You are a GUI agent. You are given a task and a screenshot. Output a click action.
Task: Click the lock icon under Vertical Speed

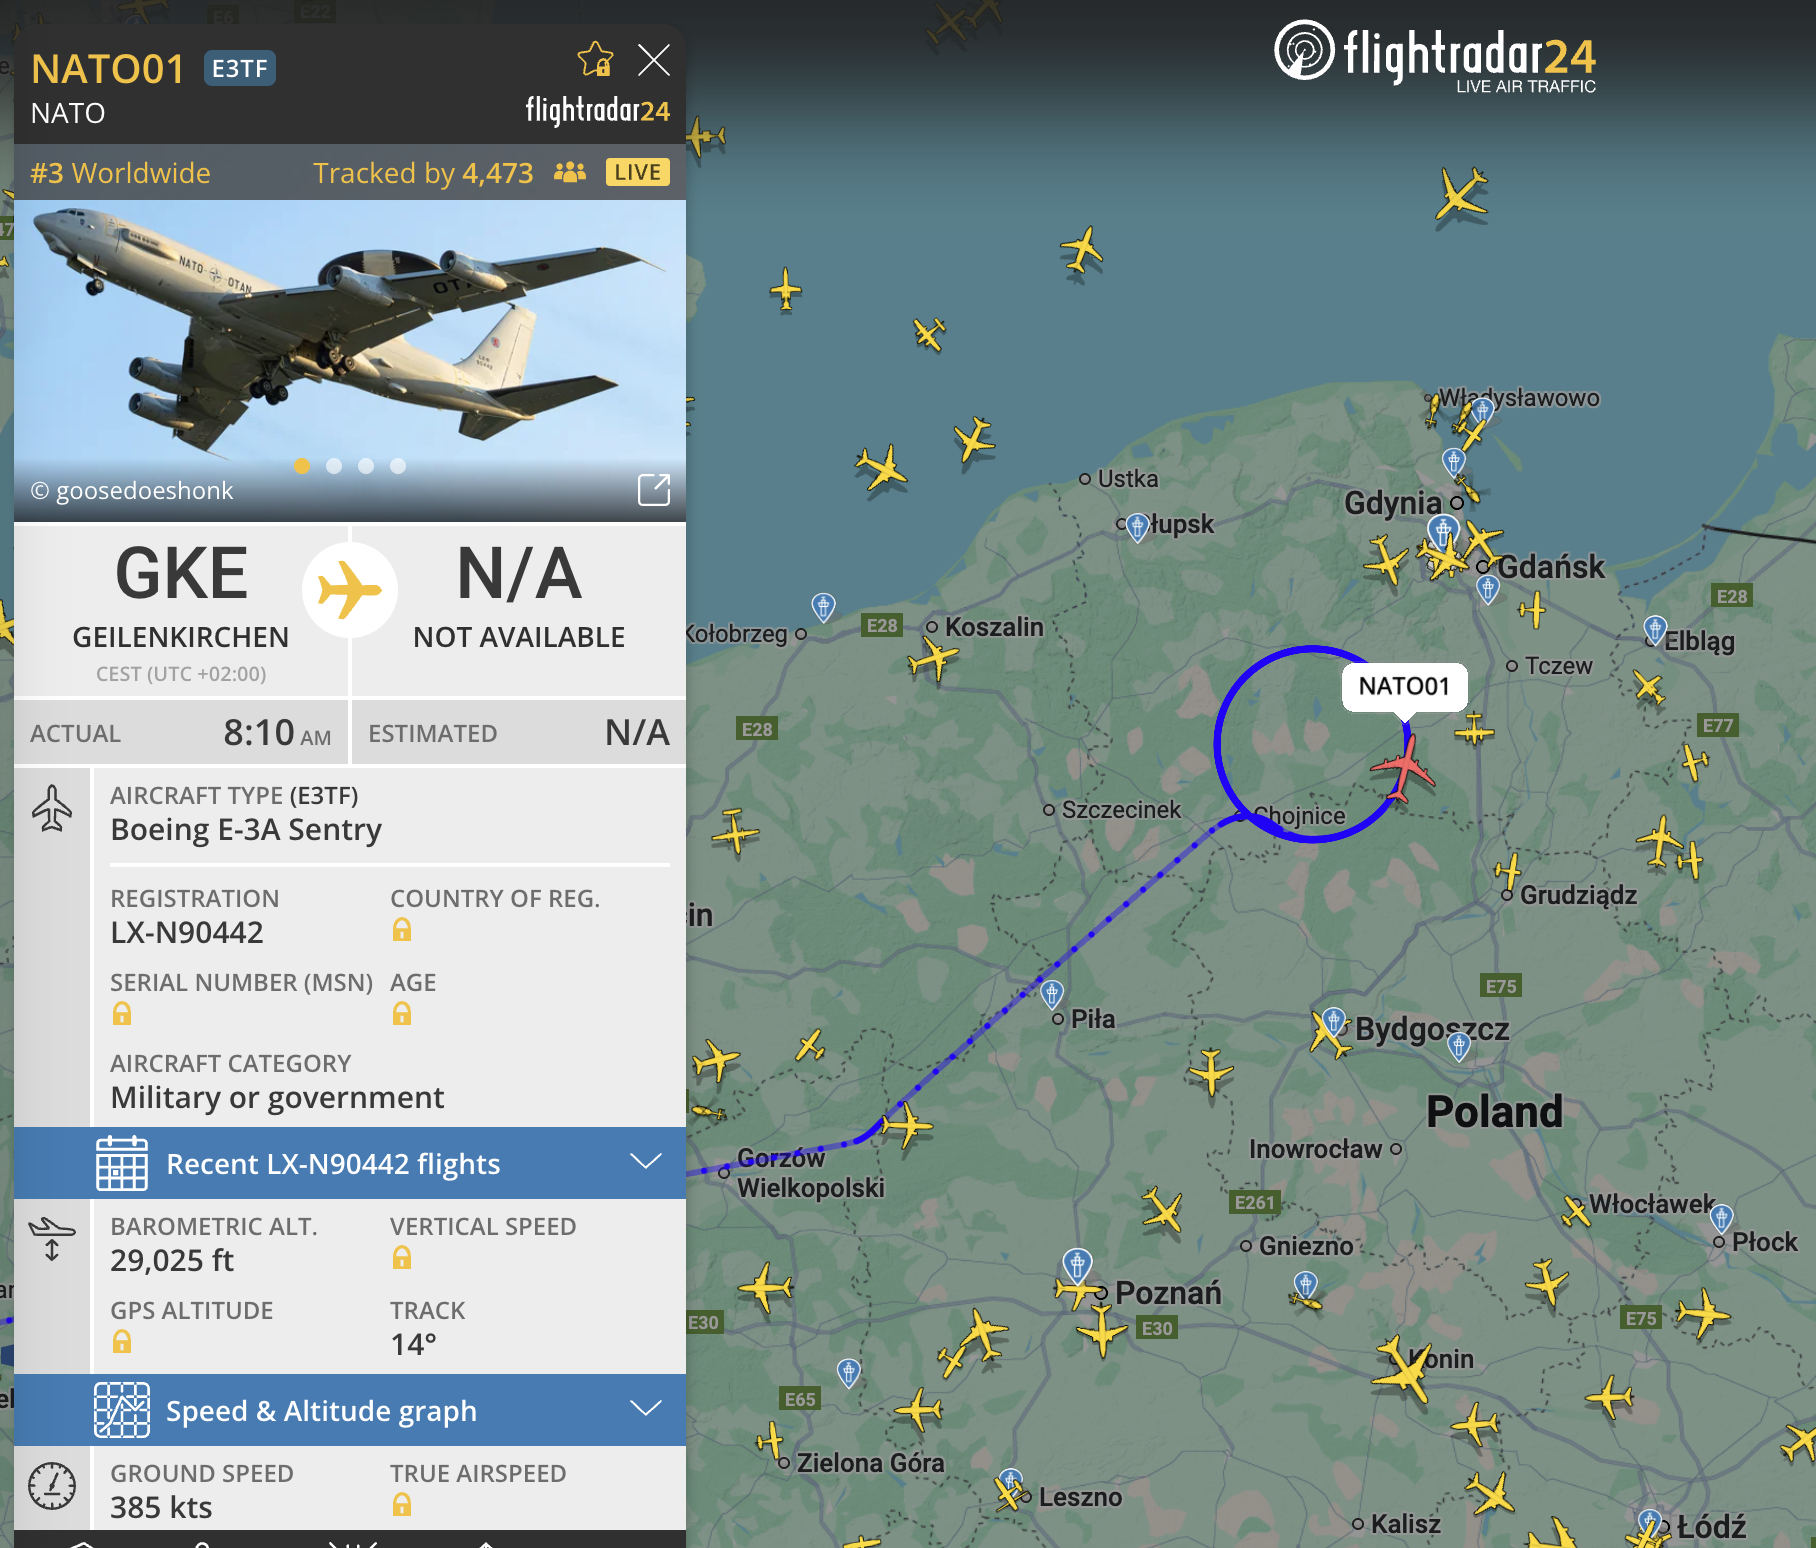coord(402,1258)
